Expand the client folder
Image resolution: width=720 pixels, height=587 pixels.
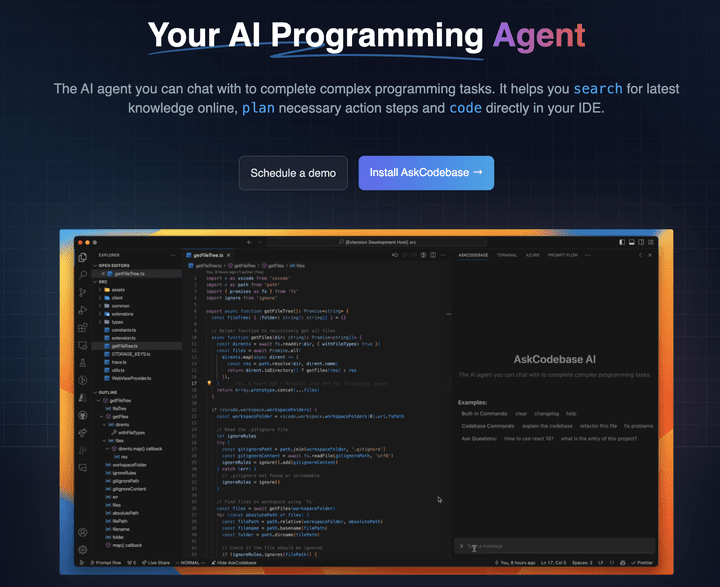pos(100,298)
